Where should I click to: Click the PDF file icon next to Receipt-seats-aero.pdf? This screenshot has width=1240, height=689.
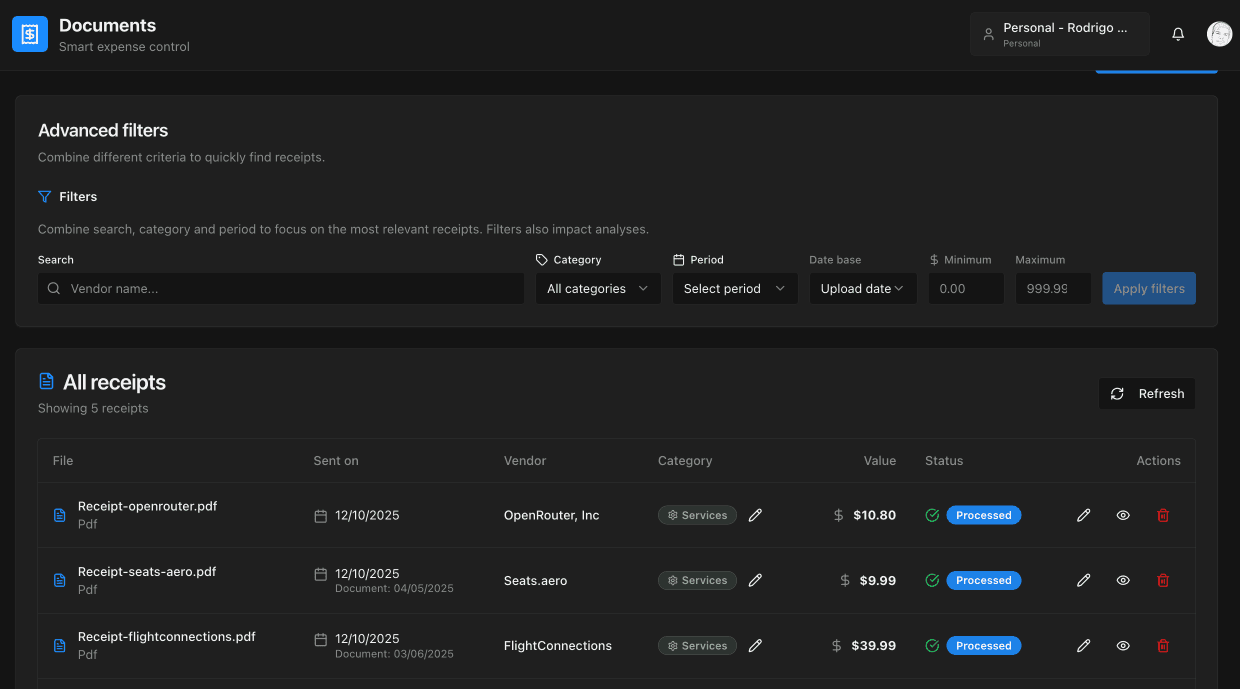59,579
